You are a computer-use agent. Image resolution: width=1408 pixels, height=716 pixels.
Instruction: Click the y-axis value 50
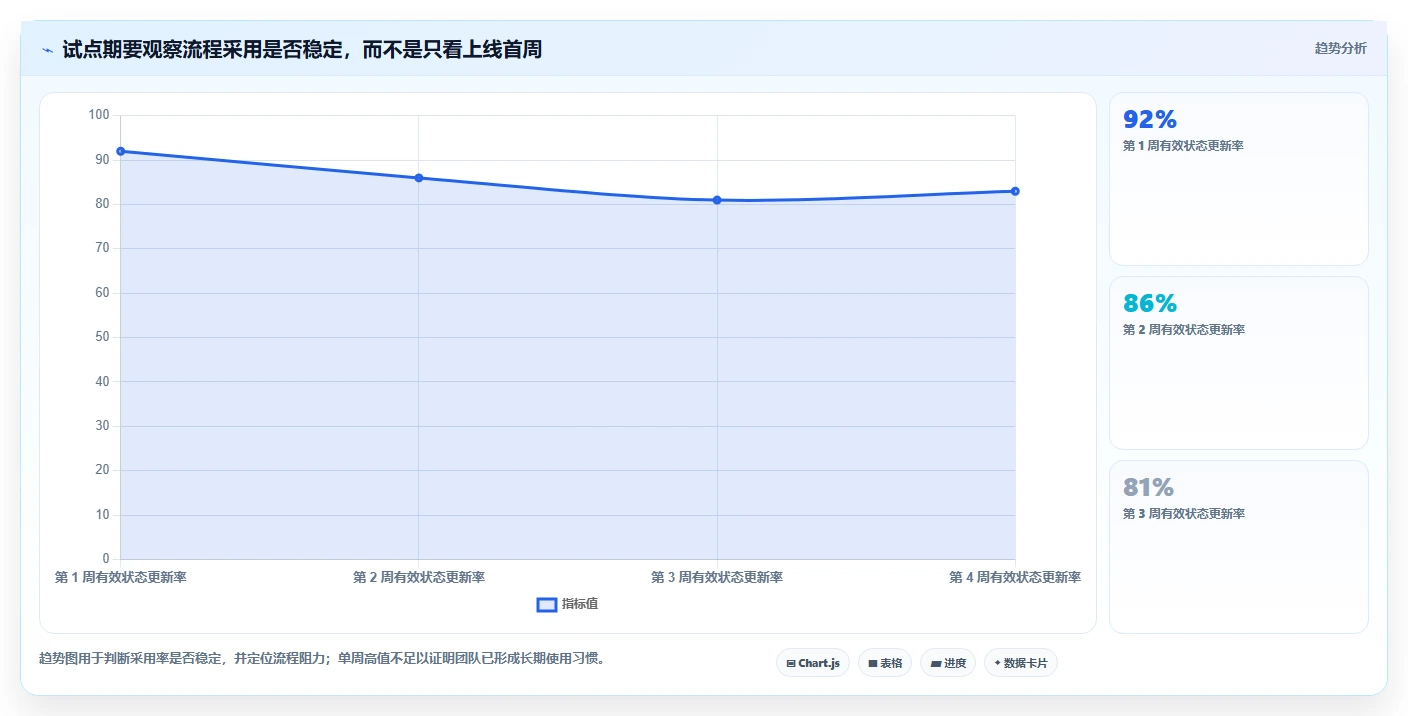pyautogui.click(x=102, y=337)
